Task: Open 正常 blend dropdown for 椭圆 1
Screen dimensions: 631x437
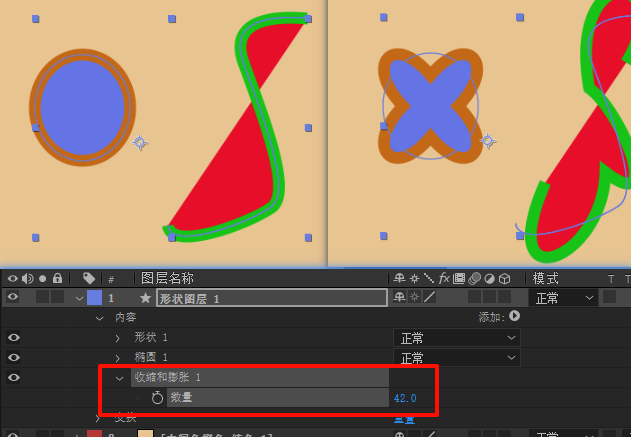Action: pos(457,358)
